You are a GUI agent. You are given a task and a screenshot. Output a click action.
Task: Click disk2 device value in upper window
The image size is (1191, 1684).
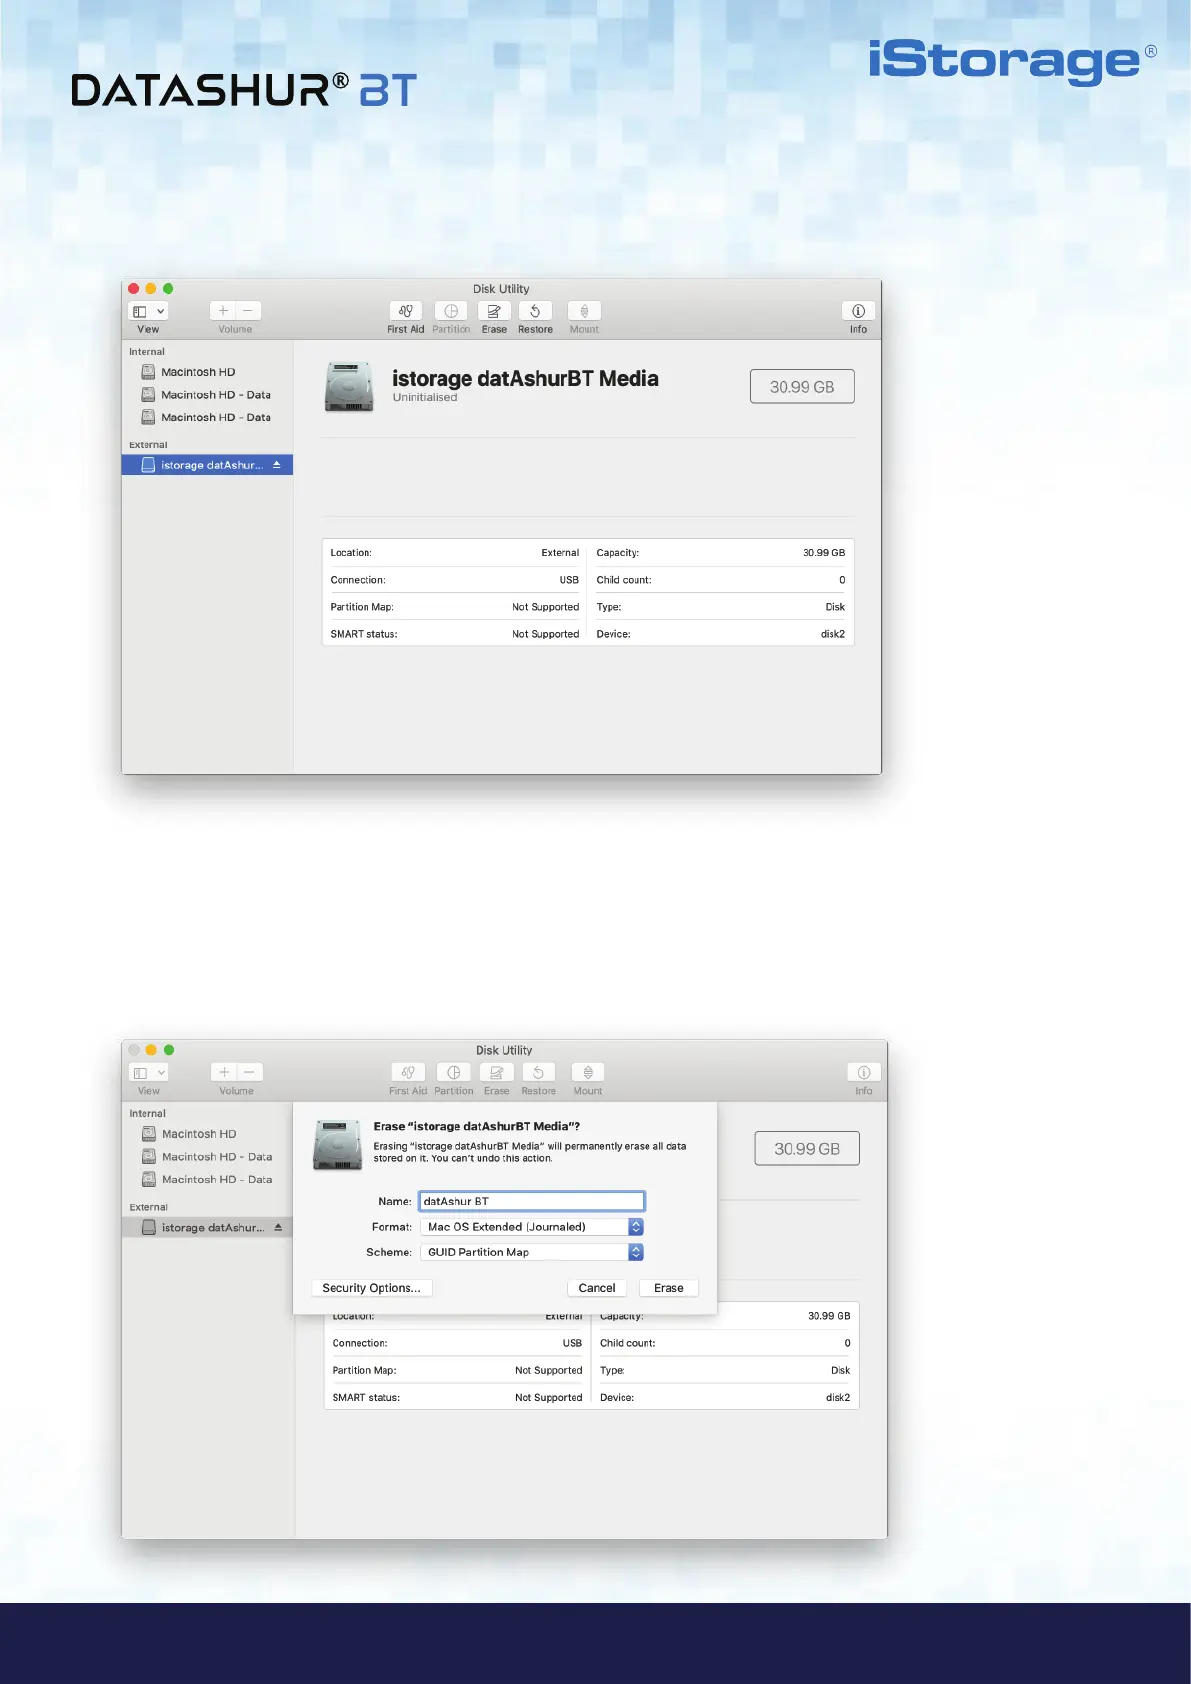coord(833,634)
